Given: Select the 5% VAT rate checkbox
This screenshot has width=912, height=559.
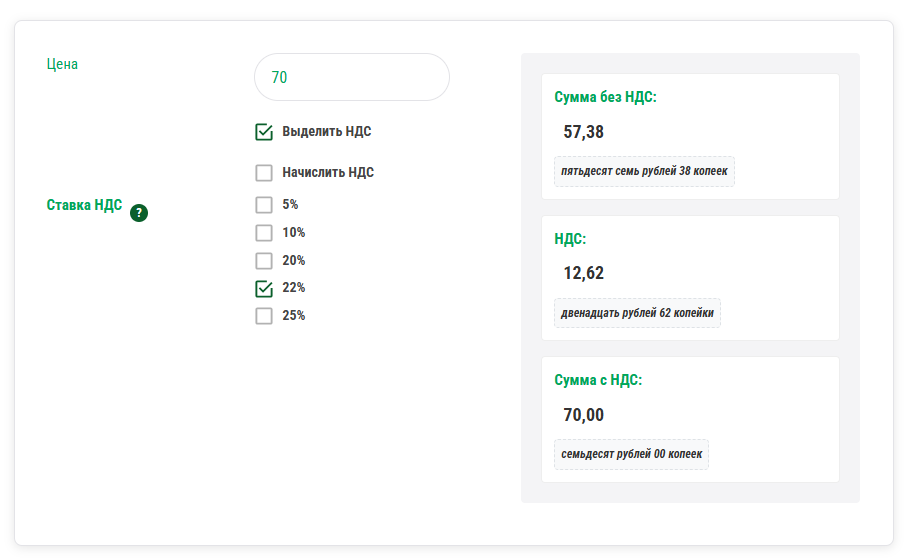Looking at the screenshot, I should pos(264,205).
